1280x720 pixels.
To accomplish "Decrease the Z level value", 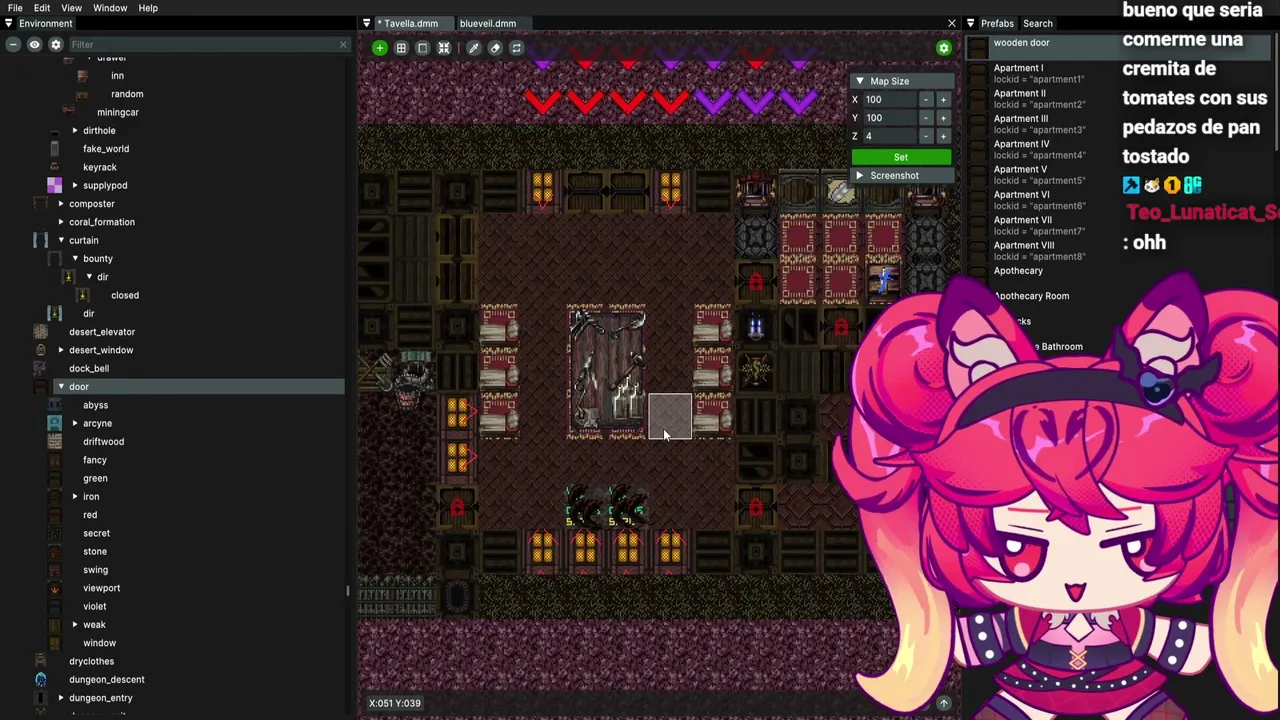I will point(926,136).
